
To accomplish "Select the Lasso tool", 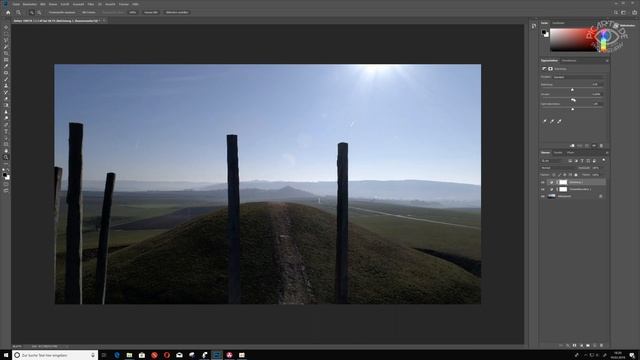I will pos(6,40).
